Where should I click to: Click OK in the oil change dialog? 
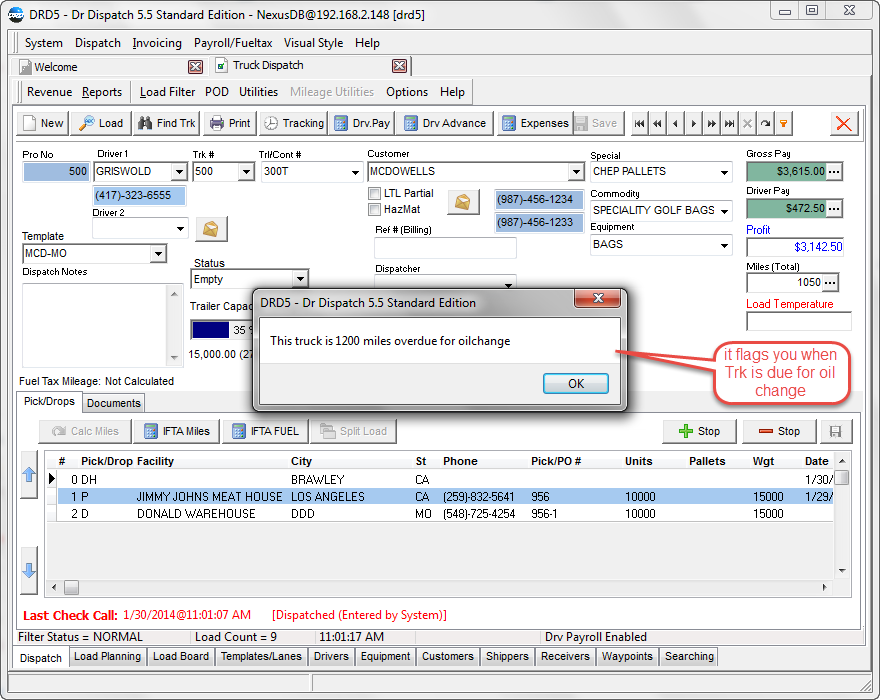click(576, 383)
